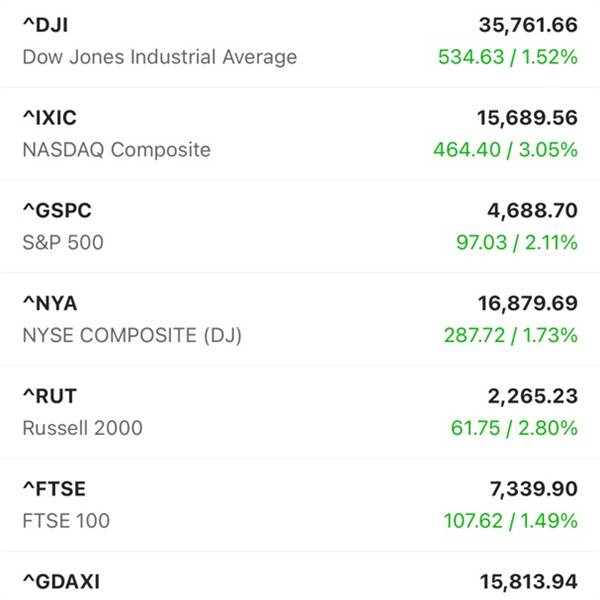The height and width of the screenshot is (600, 600).
Task: Open the ^IXIC ticker symbol
Action: tap(50, 118)
